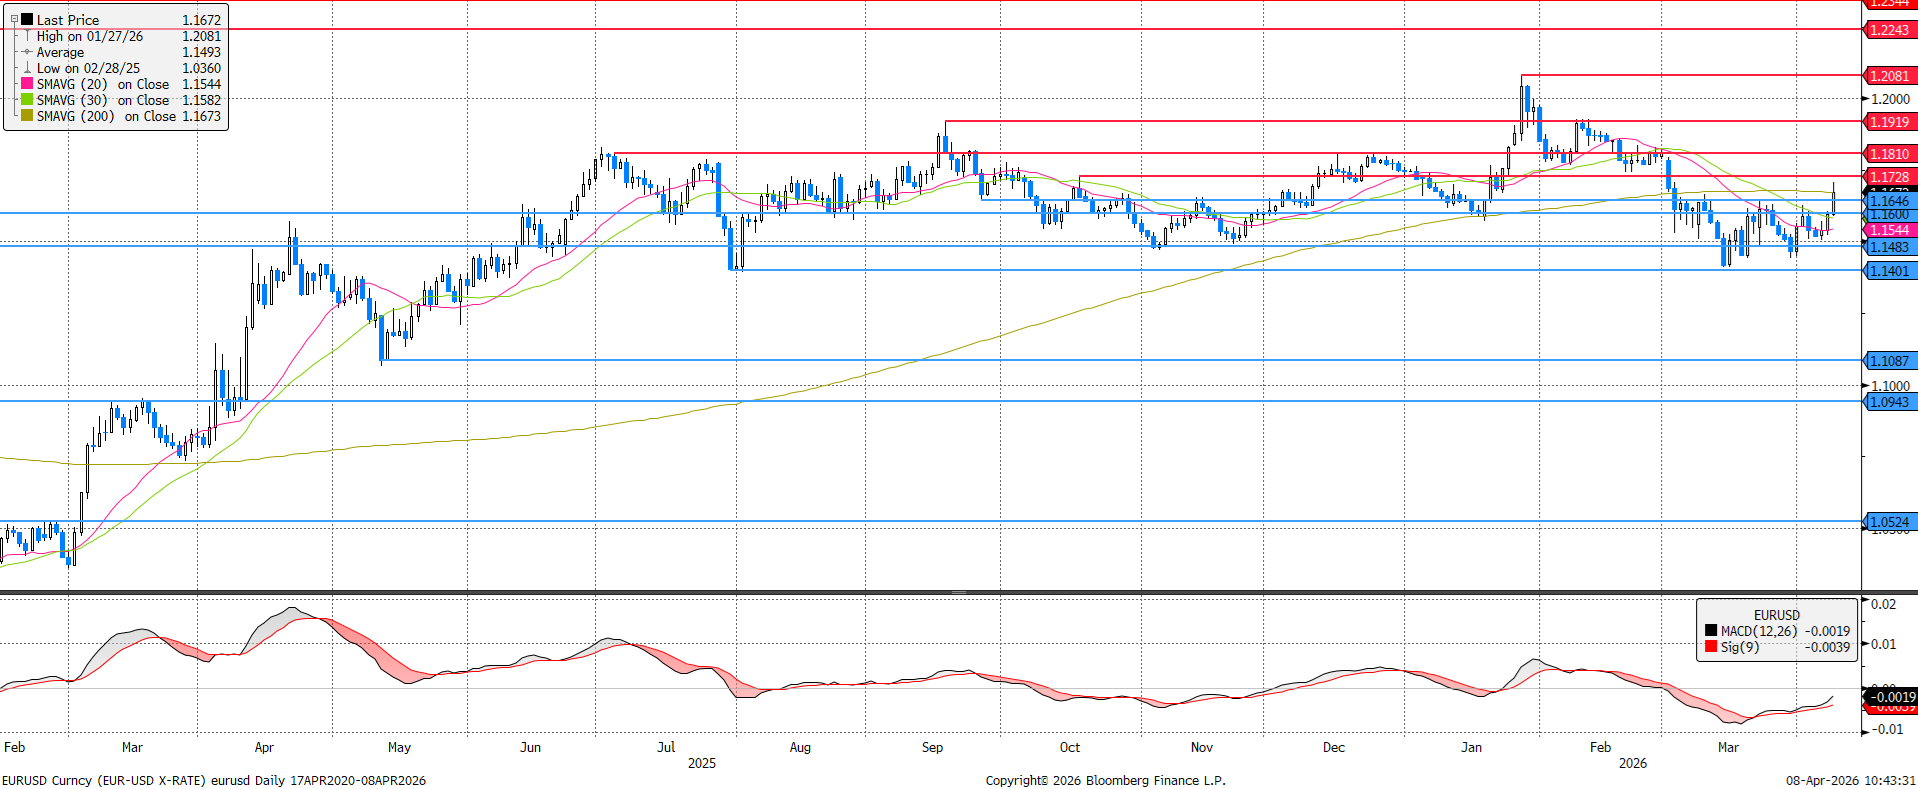Click the red 1.1919 resistance level tag
Viewport: 1918px width, 789px height.
coord(1889,122)
